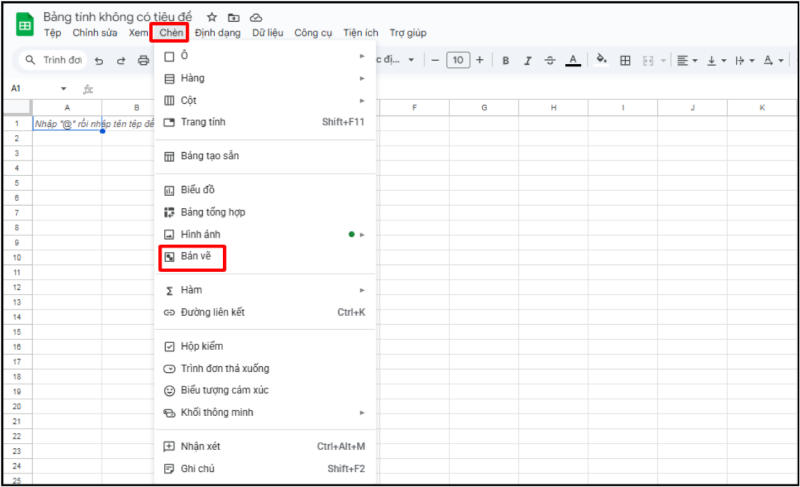The image size is (800, 487).
Task: Expand the Hình ảnh submenu
Action: click(x=362, y=234)
